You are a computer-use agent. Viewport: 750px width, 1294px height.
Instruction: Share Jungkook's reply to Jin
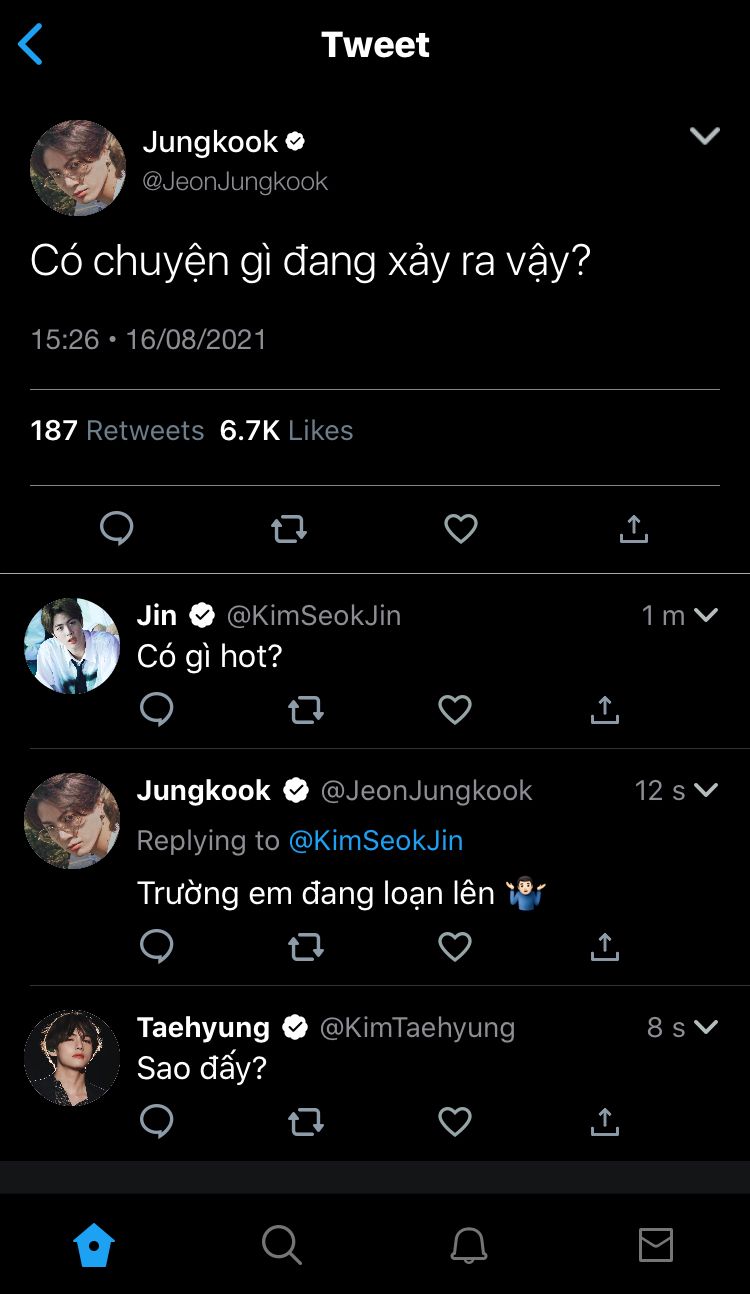click(604, 946)
